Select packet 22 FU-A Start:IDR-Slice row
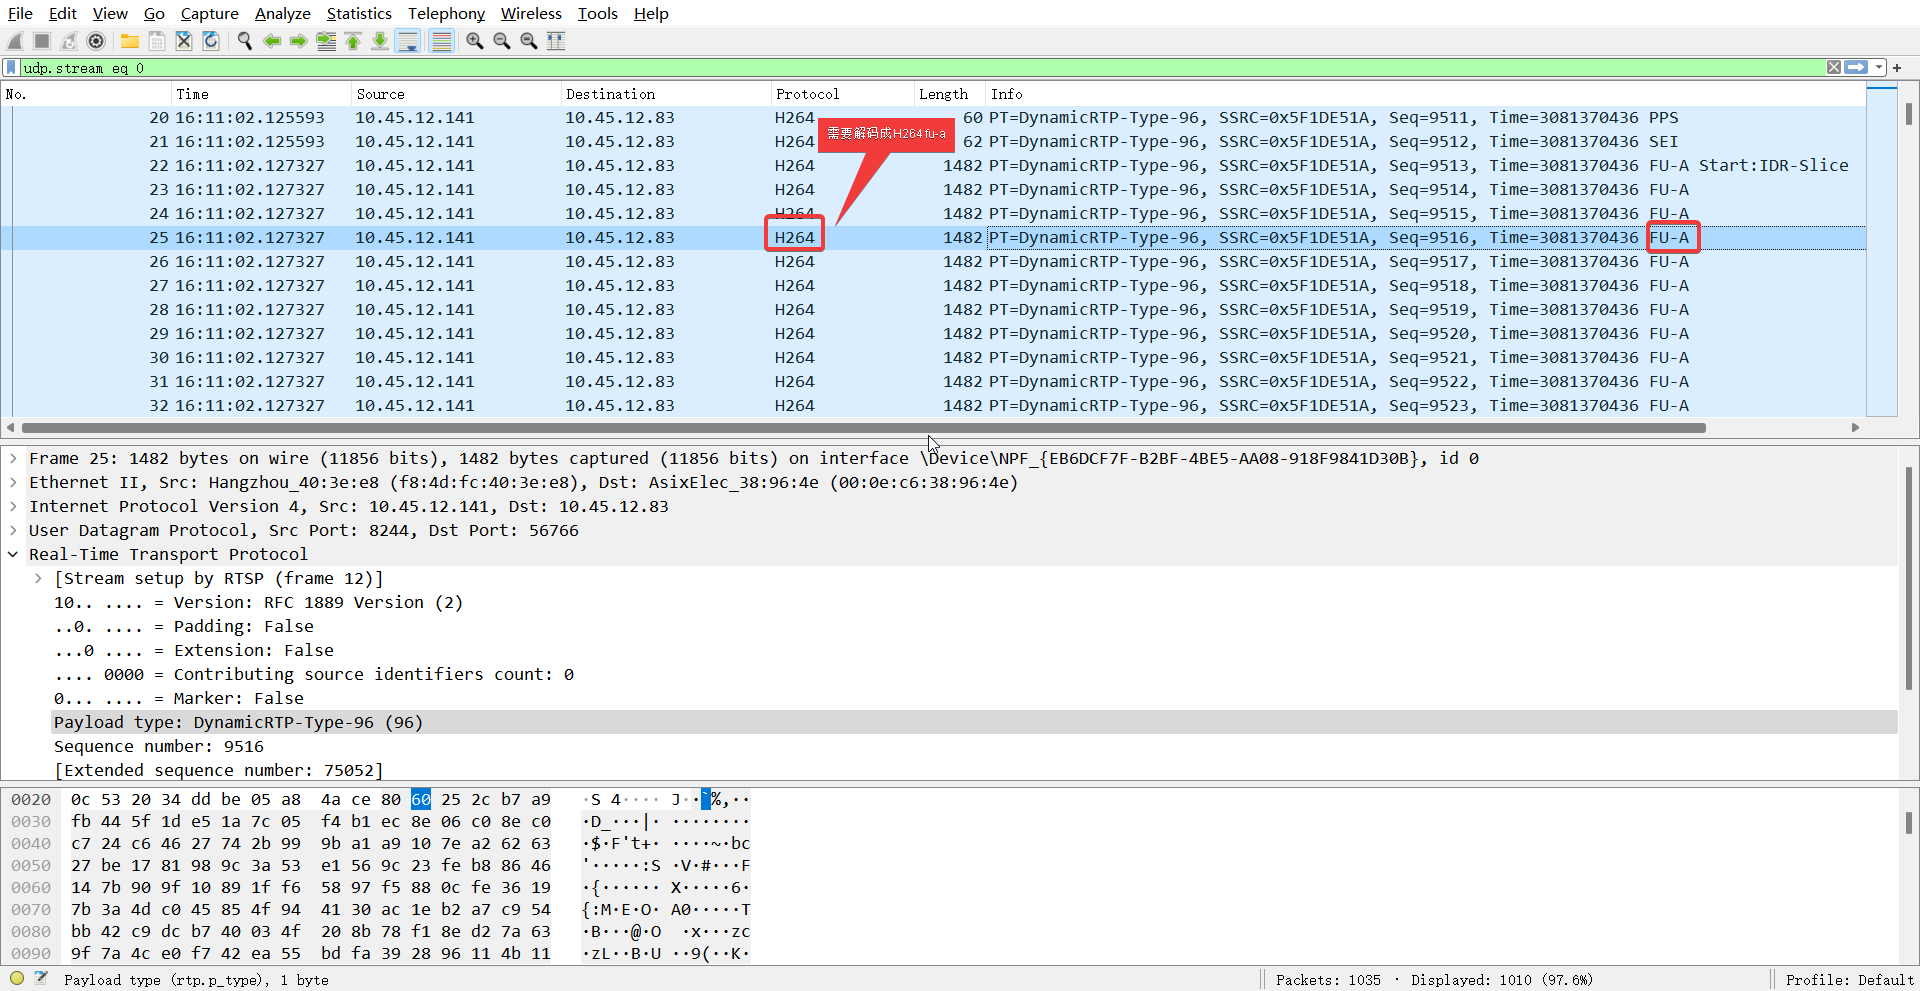 click(933, 165)
